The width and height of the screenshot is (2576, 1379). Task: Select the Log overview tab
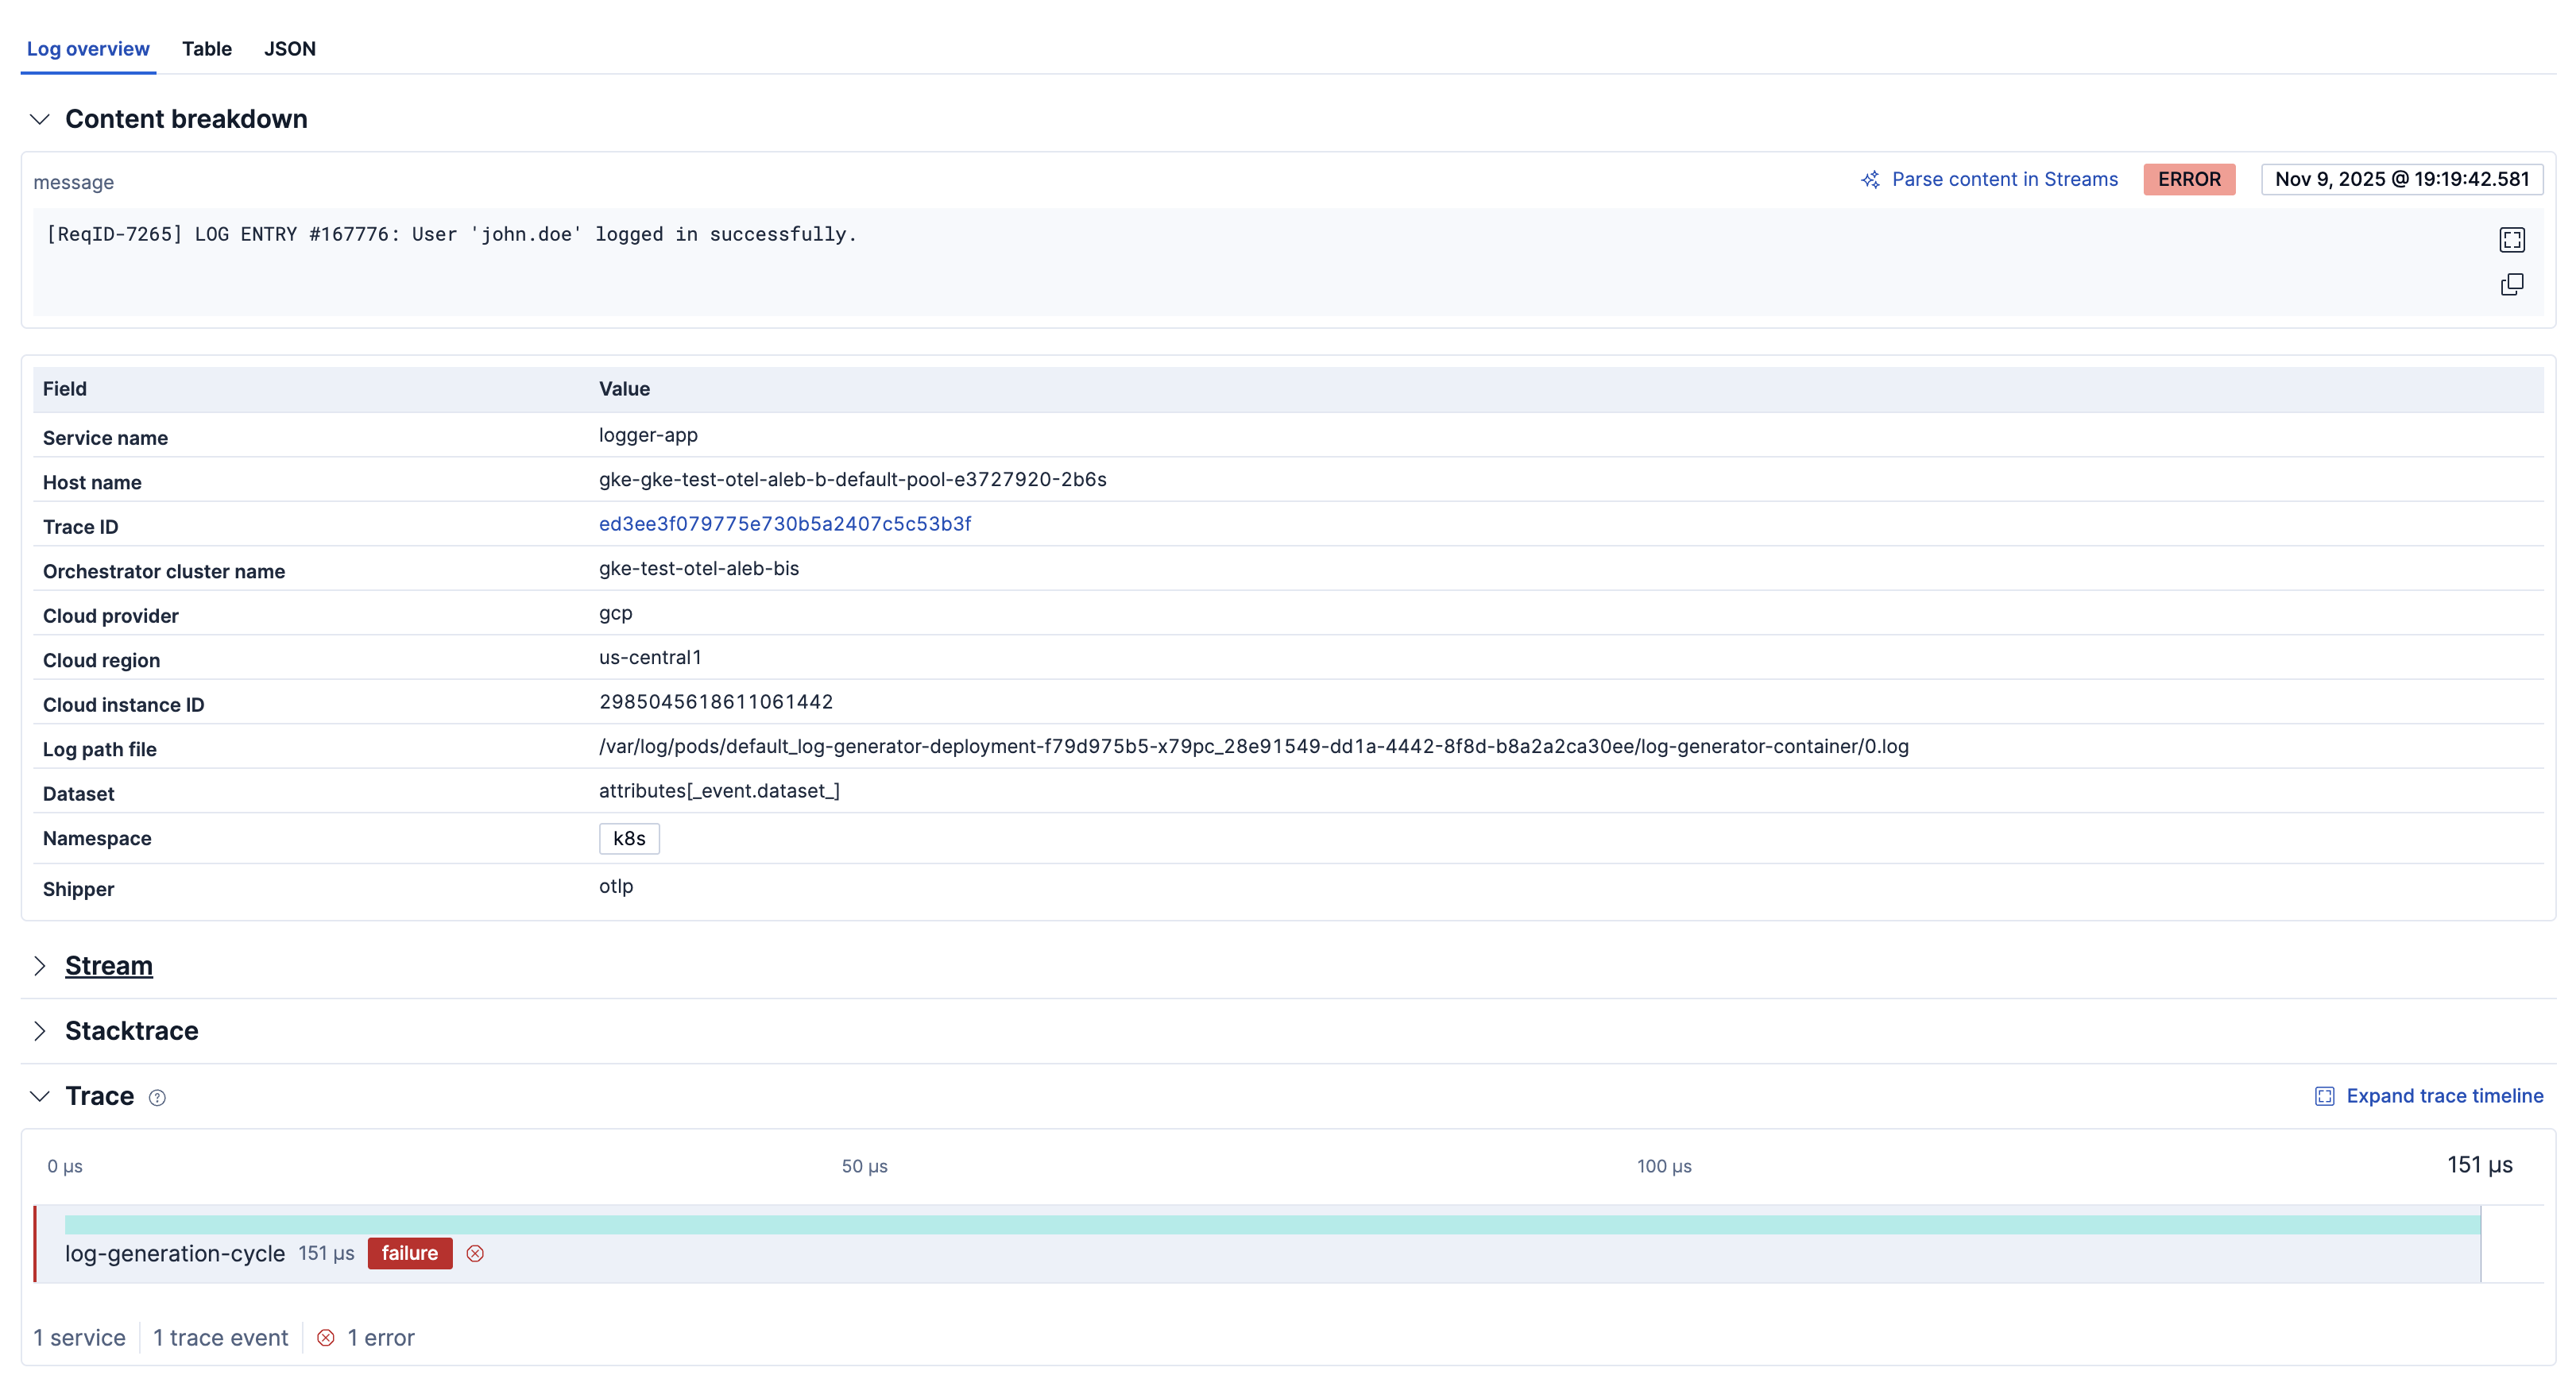[88, 49]
